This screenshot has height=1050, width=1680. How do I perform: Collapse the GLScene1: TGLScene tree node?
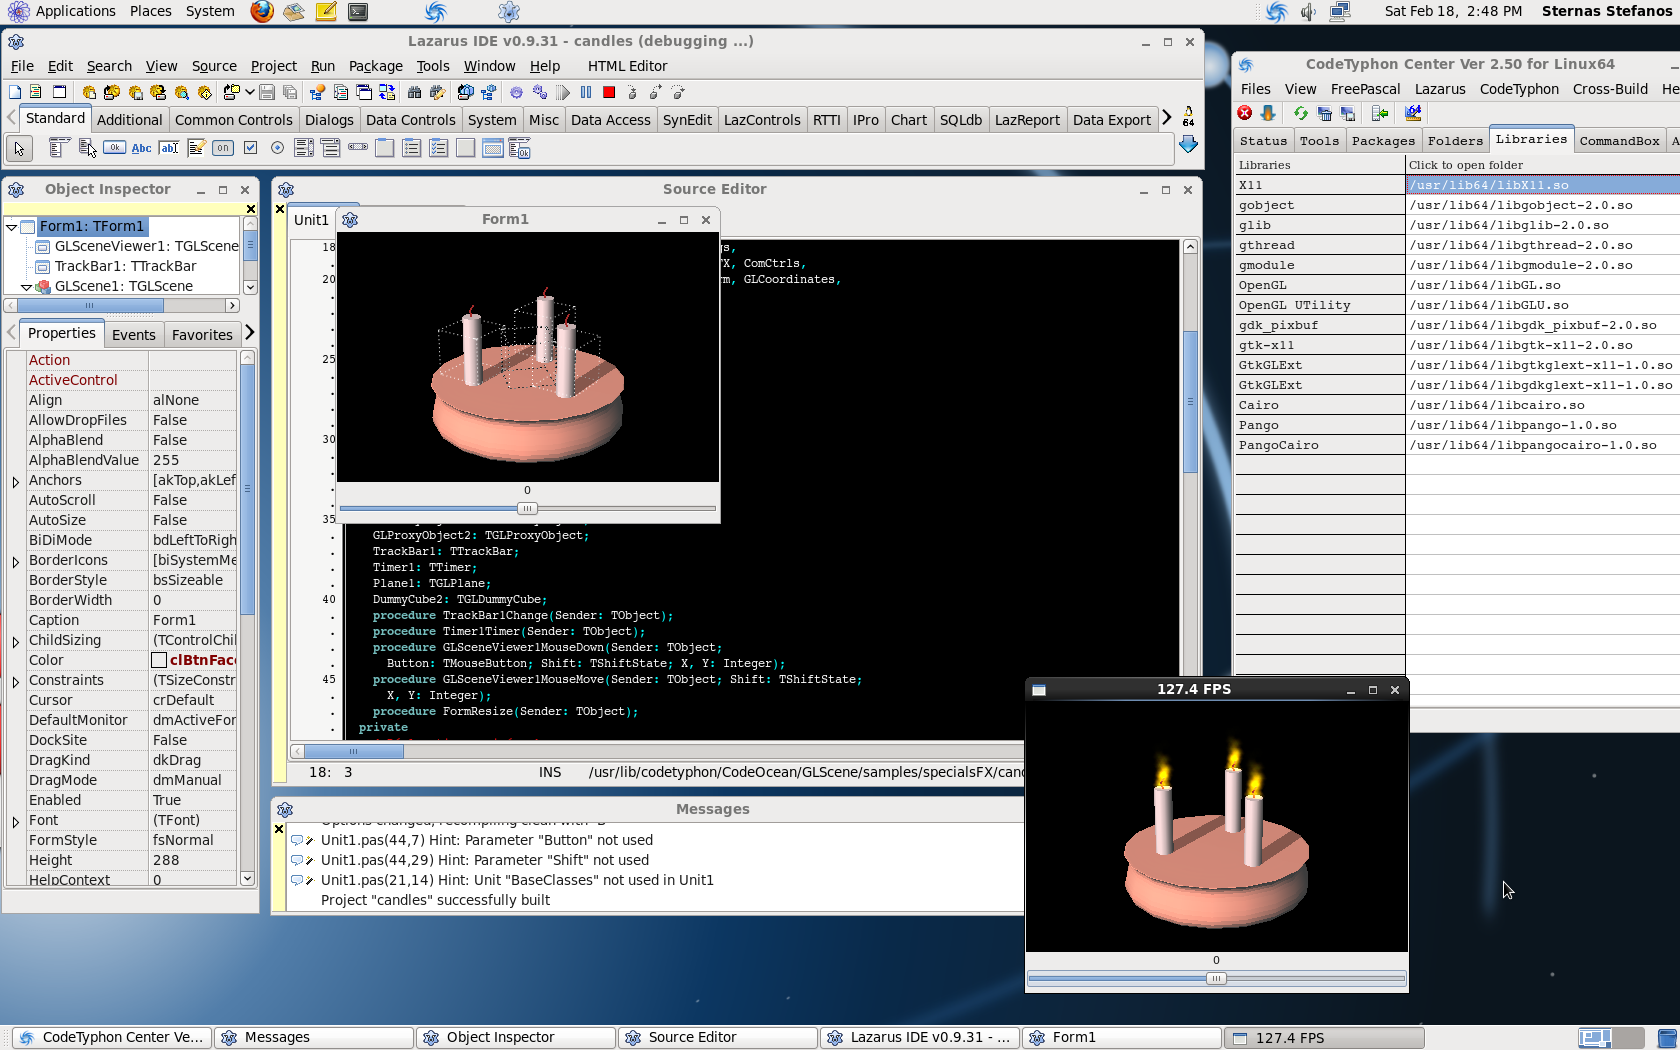point(26,287)
